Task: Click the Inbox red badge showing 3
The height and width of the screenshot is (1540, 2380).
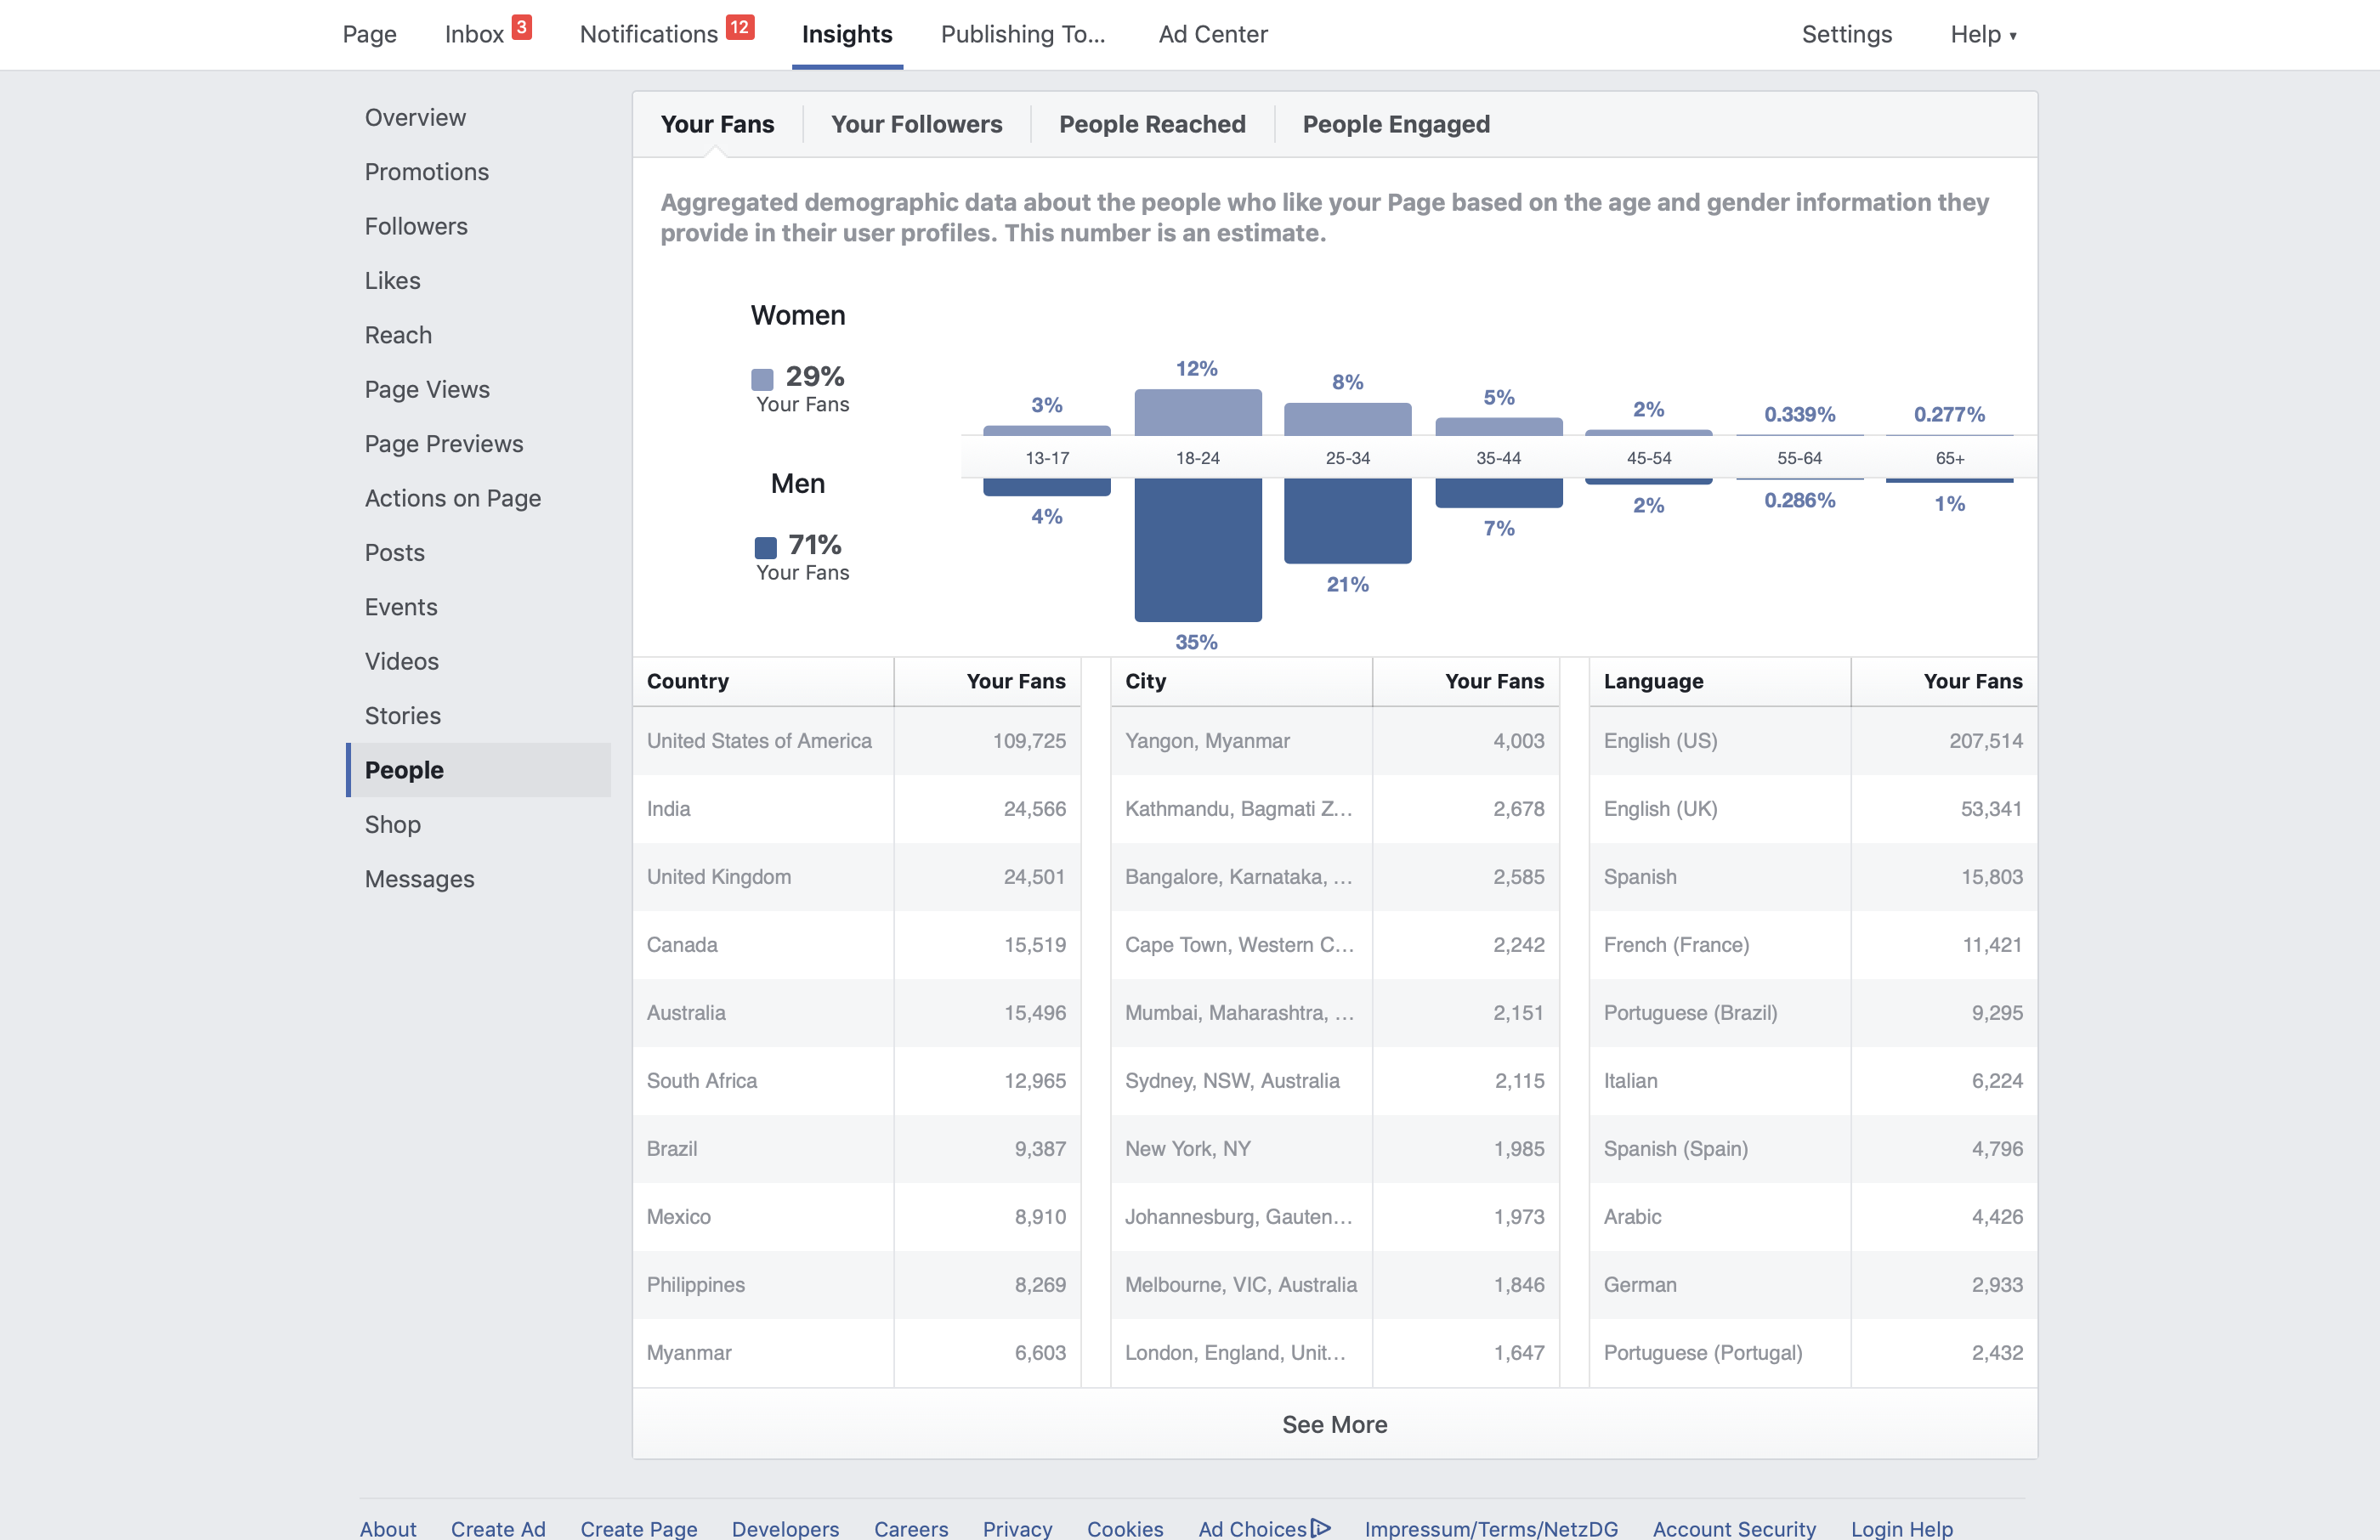Action: click(521, 27)
